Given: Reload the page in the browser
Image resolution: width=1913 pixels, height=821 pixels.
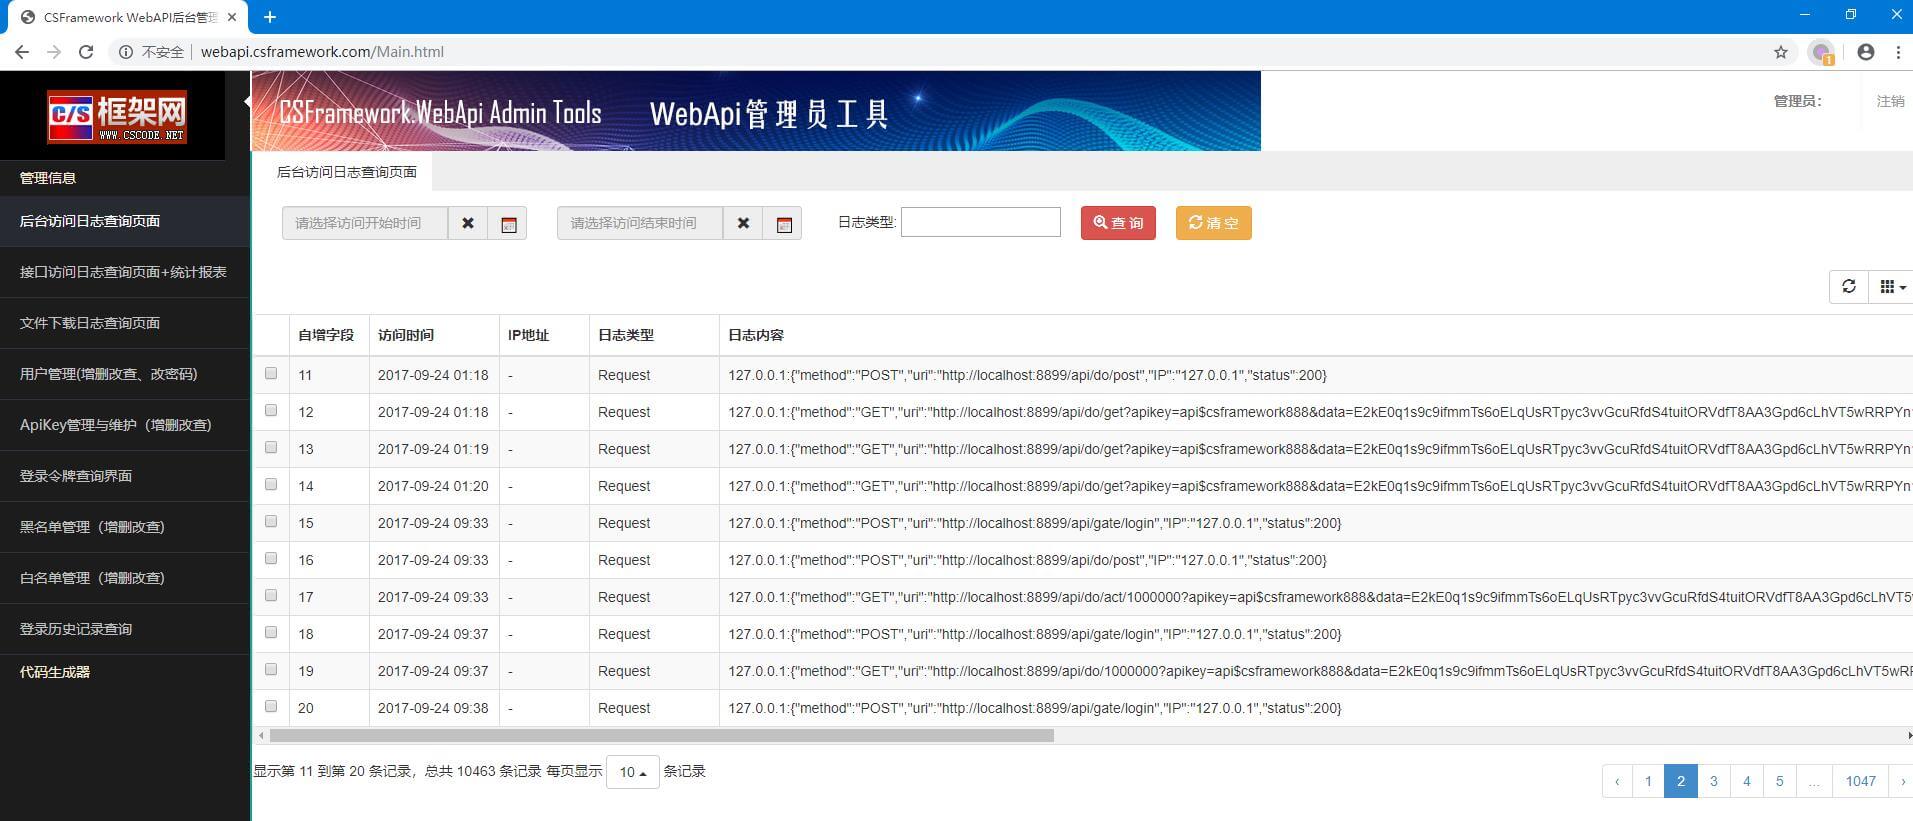Looking at the screenshot, I should [x=86, y=52].
